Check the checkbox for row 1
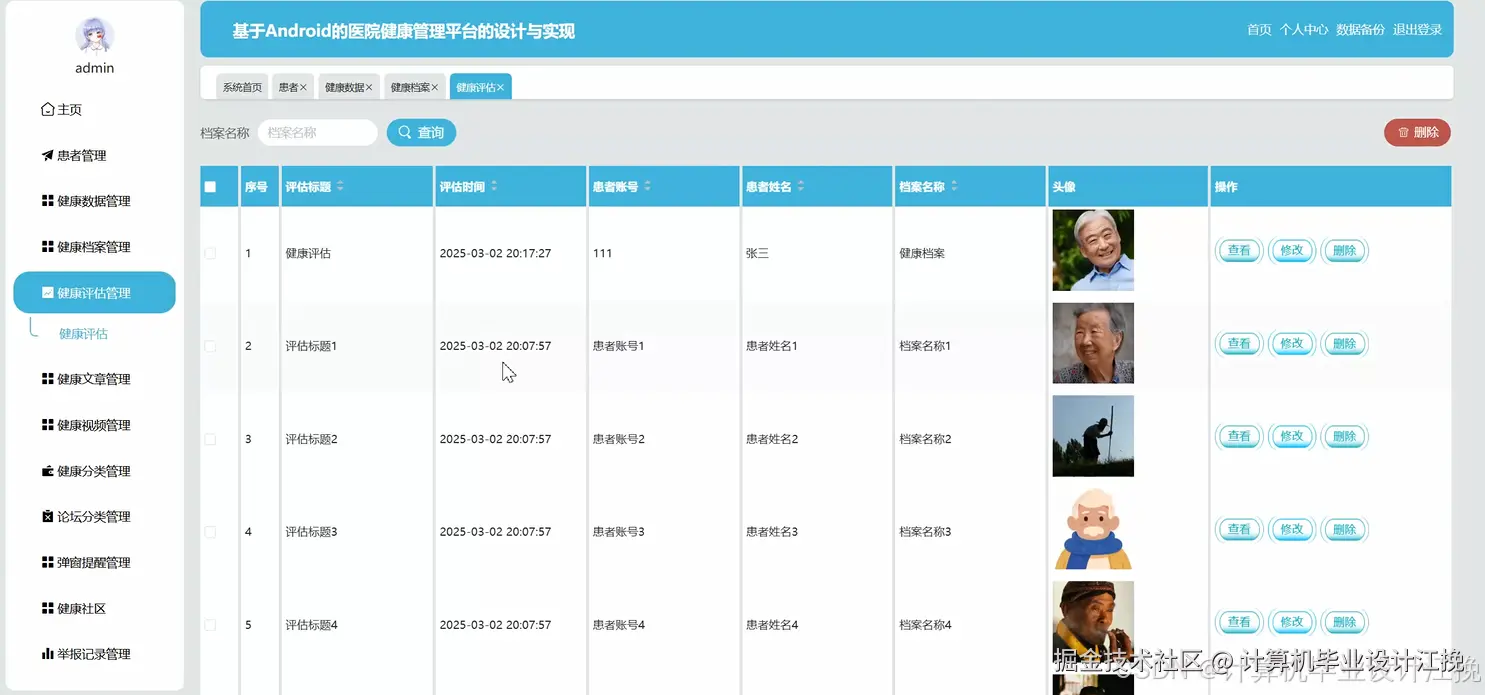This screenshot has height=695, width=1485. (210, 254)
